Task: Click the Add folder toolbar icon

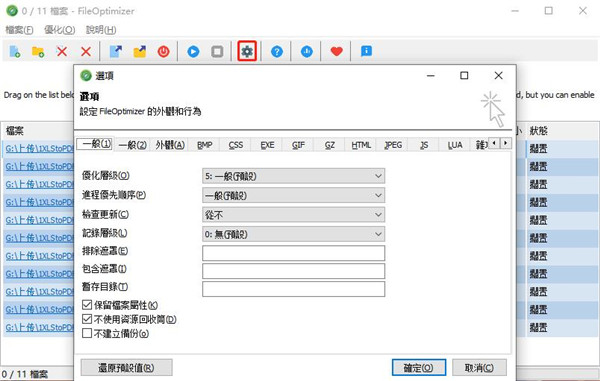Action: (x=38, y=51)
